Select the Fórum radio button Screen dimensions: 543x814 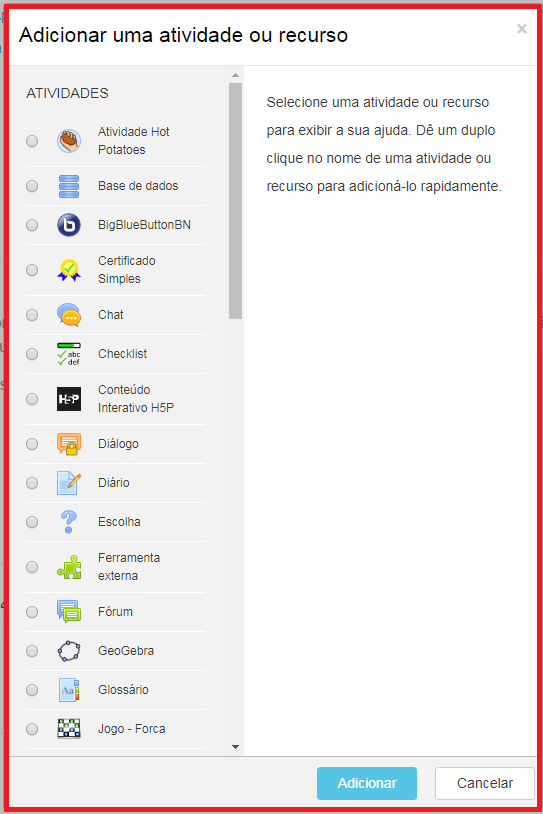pyautogui.click(x=32, y=612)
